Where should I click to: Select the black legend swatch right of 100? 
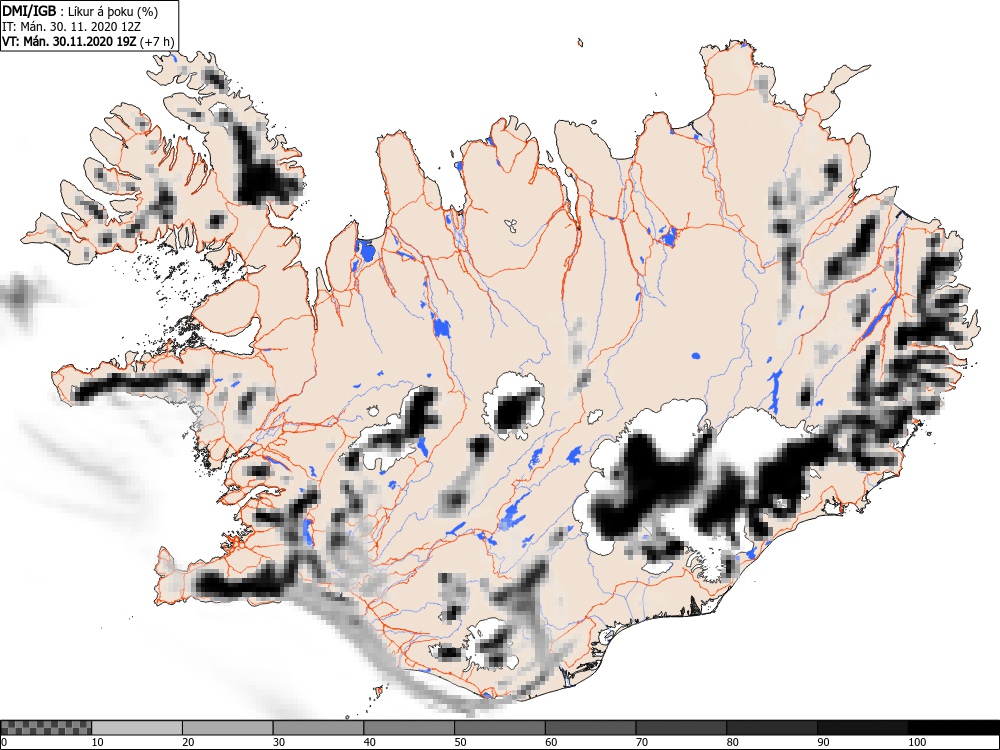pos(953,728)
